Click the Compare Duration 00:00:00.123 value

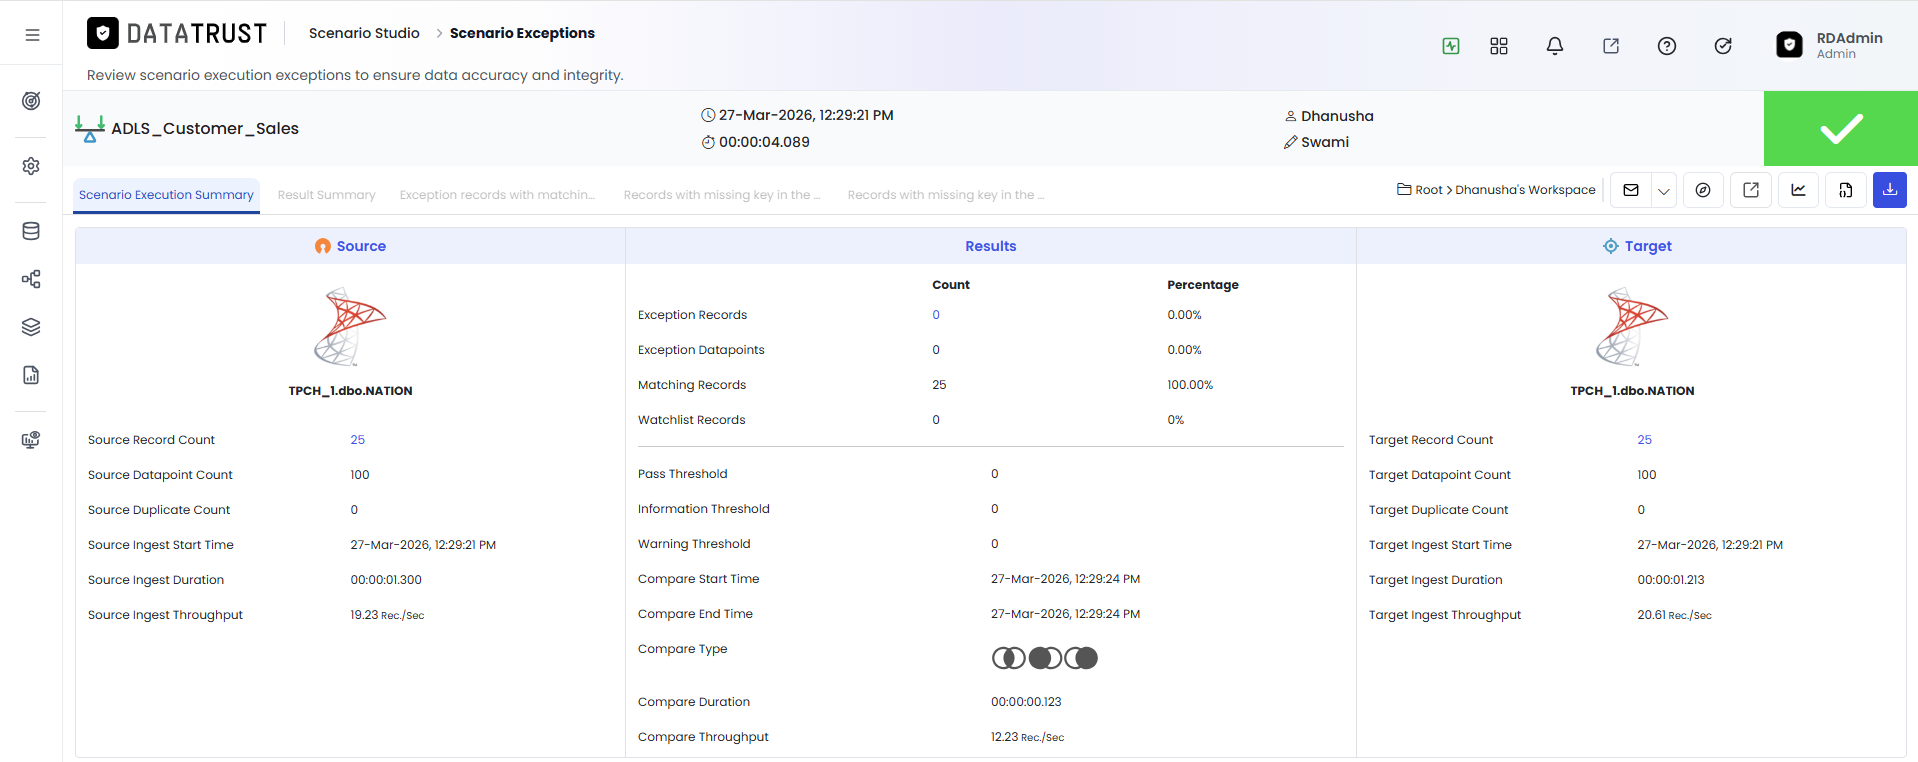1027,702
